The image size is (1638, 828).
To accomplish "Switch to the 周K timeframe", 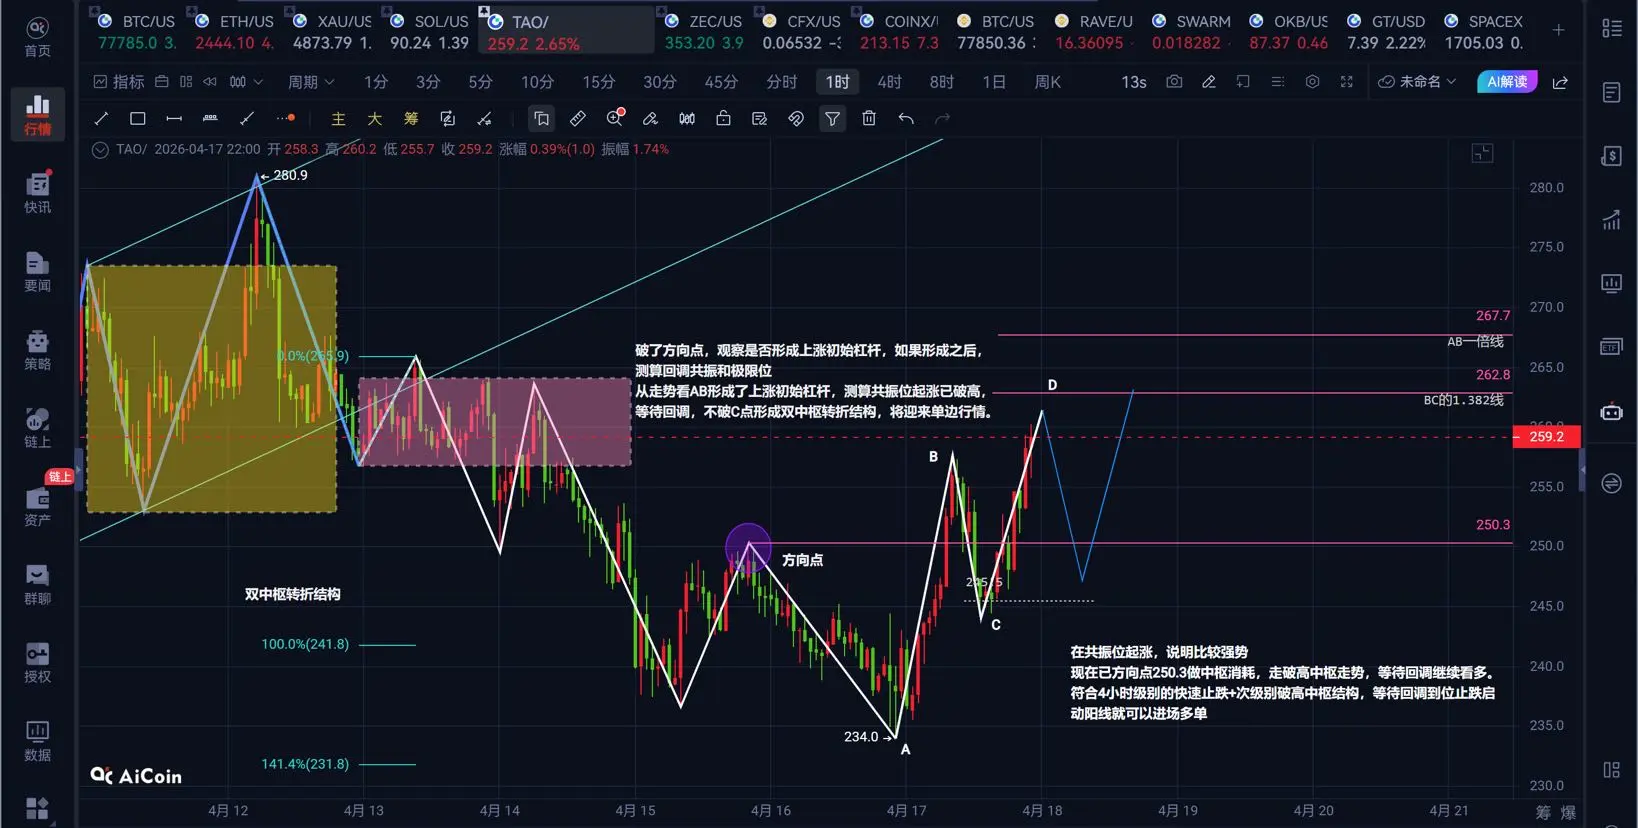I will pyautogui.click(x=1047, y=82).
